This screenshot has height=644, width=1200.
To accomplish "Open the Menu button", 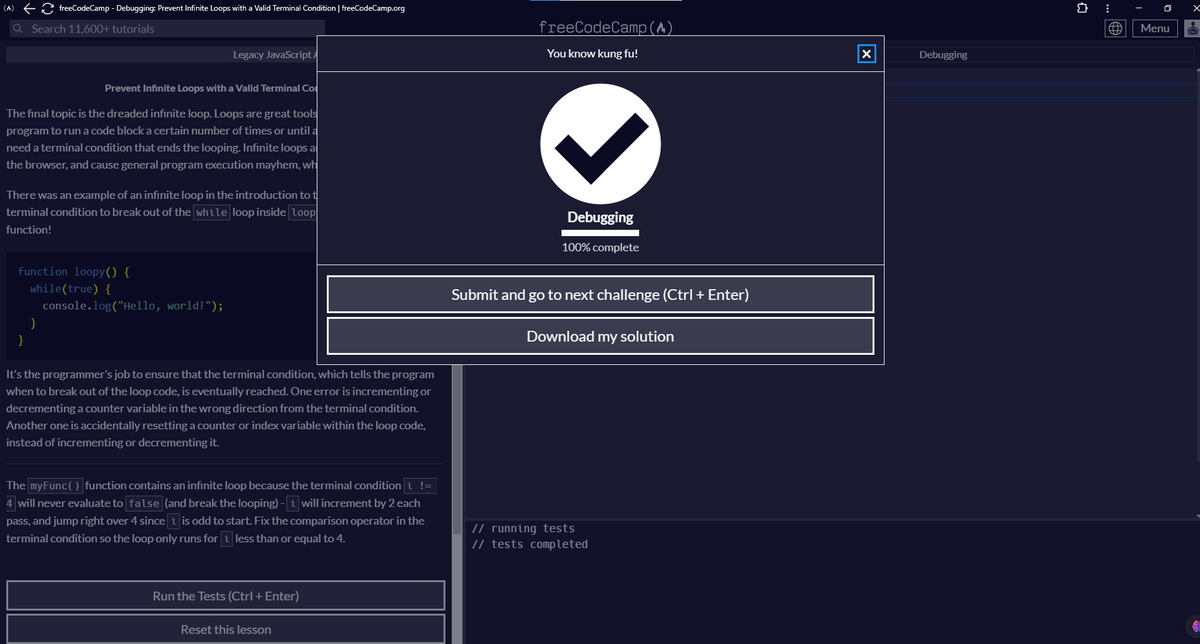I will pyautogui.click(x=1155, y=28).
